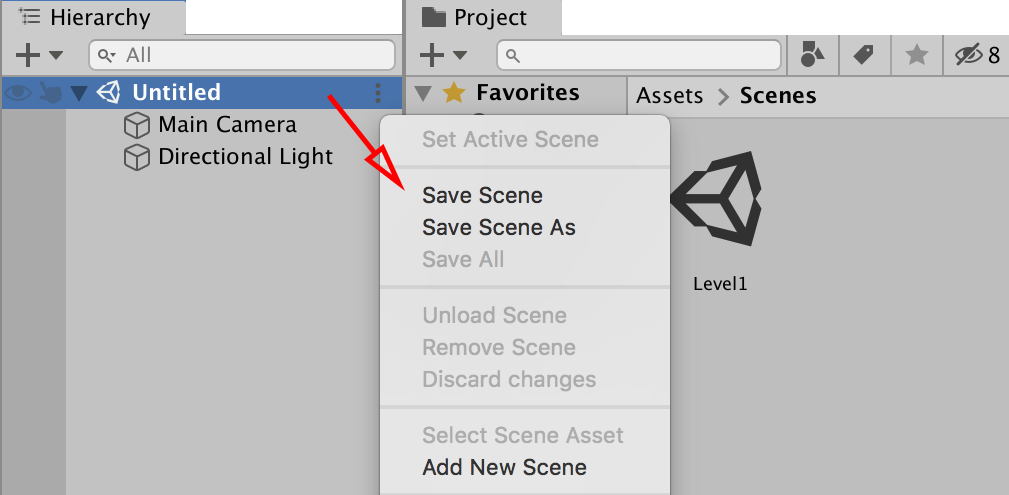Choose Save Scene from context menu
Viewport: 1009px width, 495px height.
point(482,195)
